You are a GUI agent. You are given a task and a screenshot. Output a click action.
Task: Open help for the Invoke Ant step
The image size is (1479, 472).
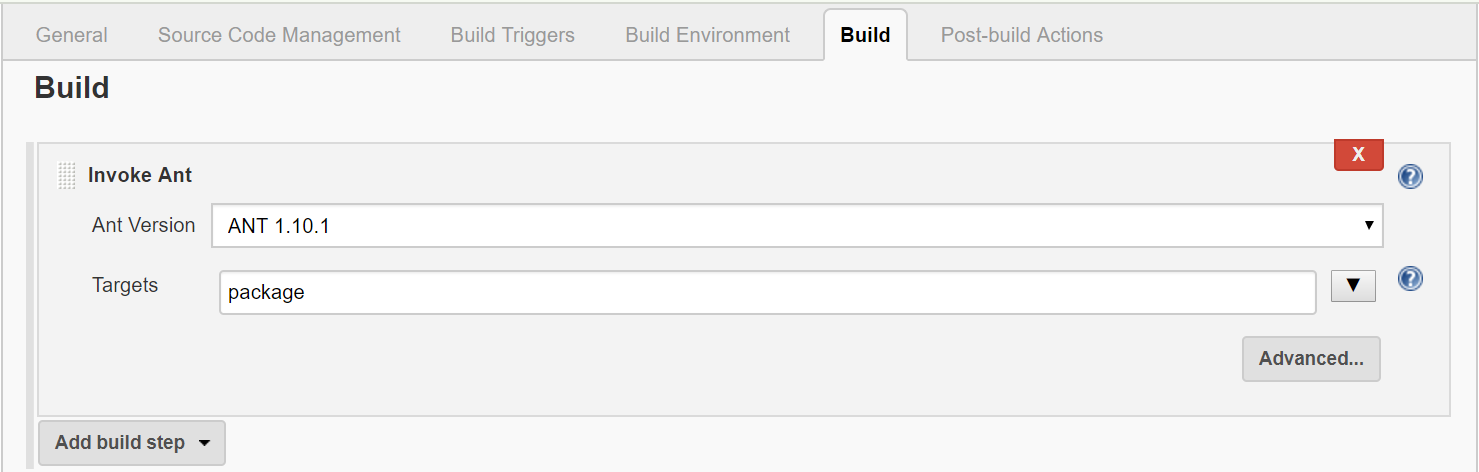tap(1410, 177)
